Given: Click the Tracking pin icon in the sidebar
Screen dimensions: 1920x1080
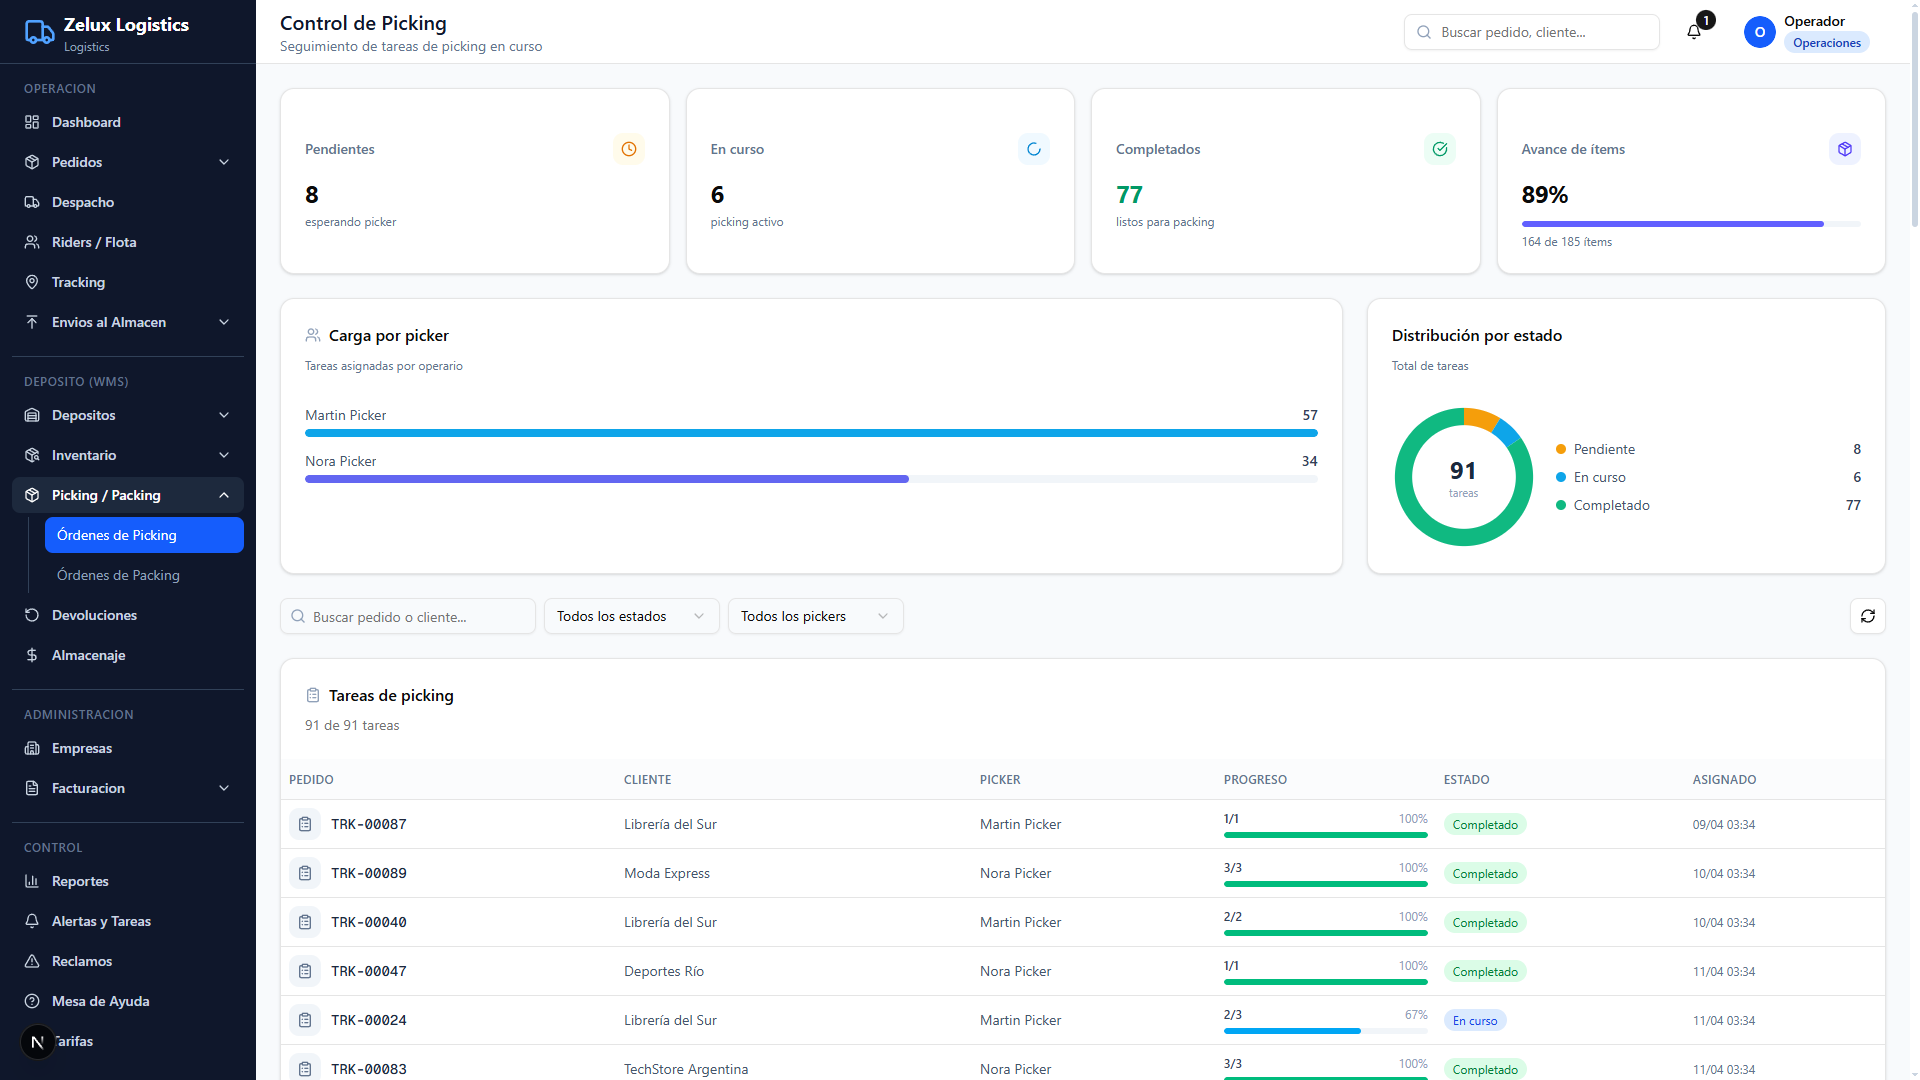Looking at the screenshot, I should pos(32,282).
